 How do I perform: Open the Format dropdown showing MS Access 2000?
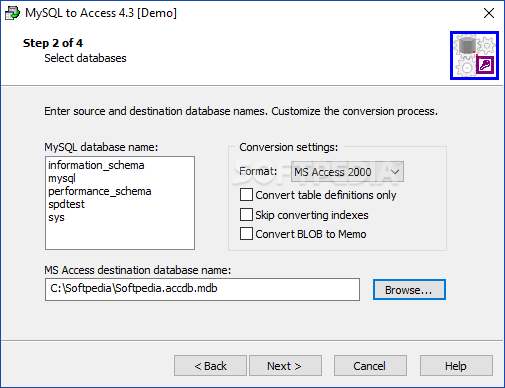(x=347, y=172)
